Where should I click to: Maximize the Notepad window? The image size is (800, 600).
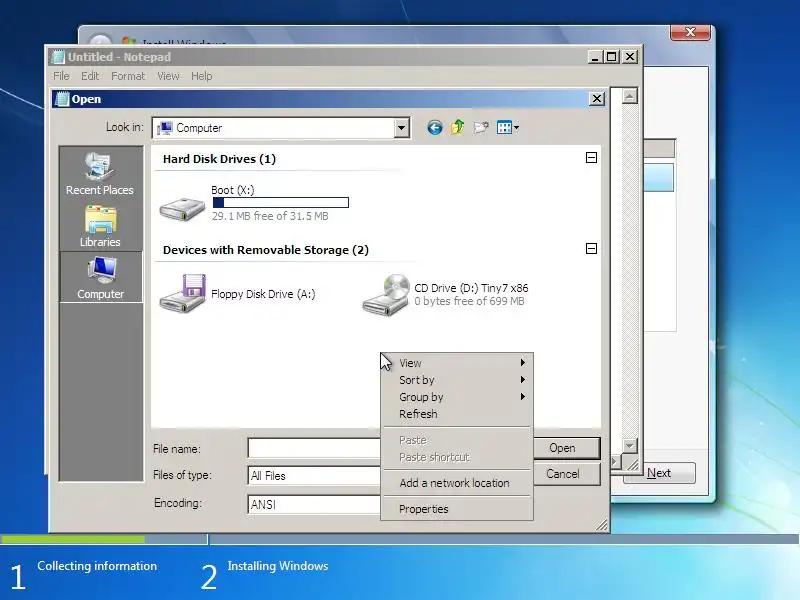(x=611, y=57)
